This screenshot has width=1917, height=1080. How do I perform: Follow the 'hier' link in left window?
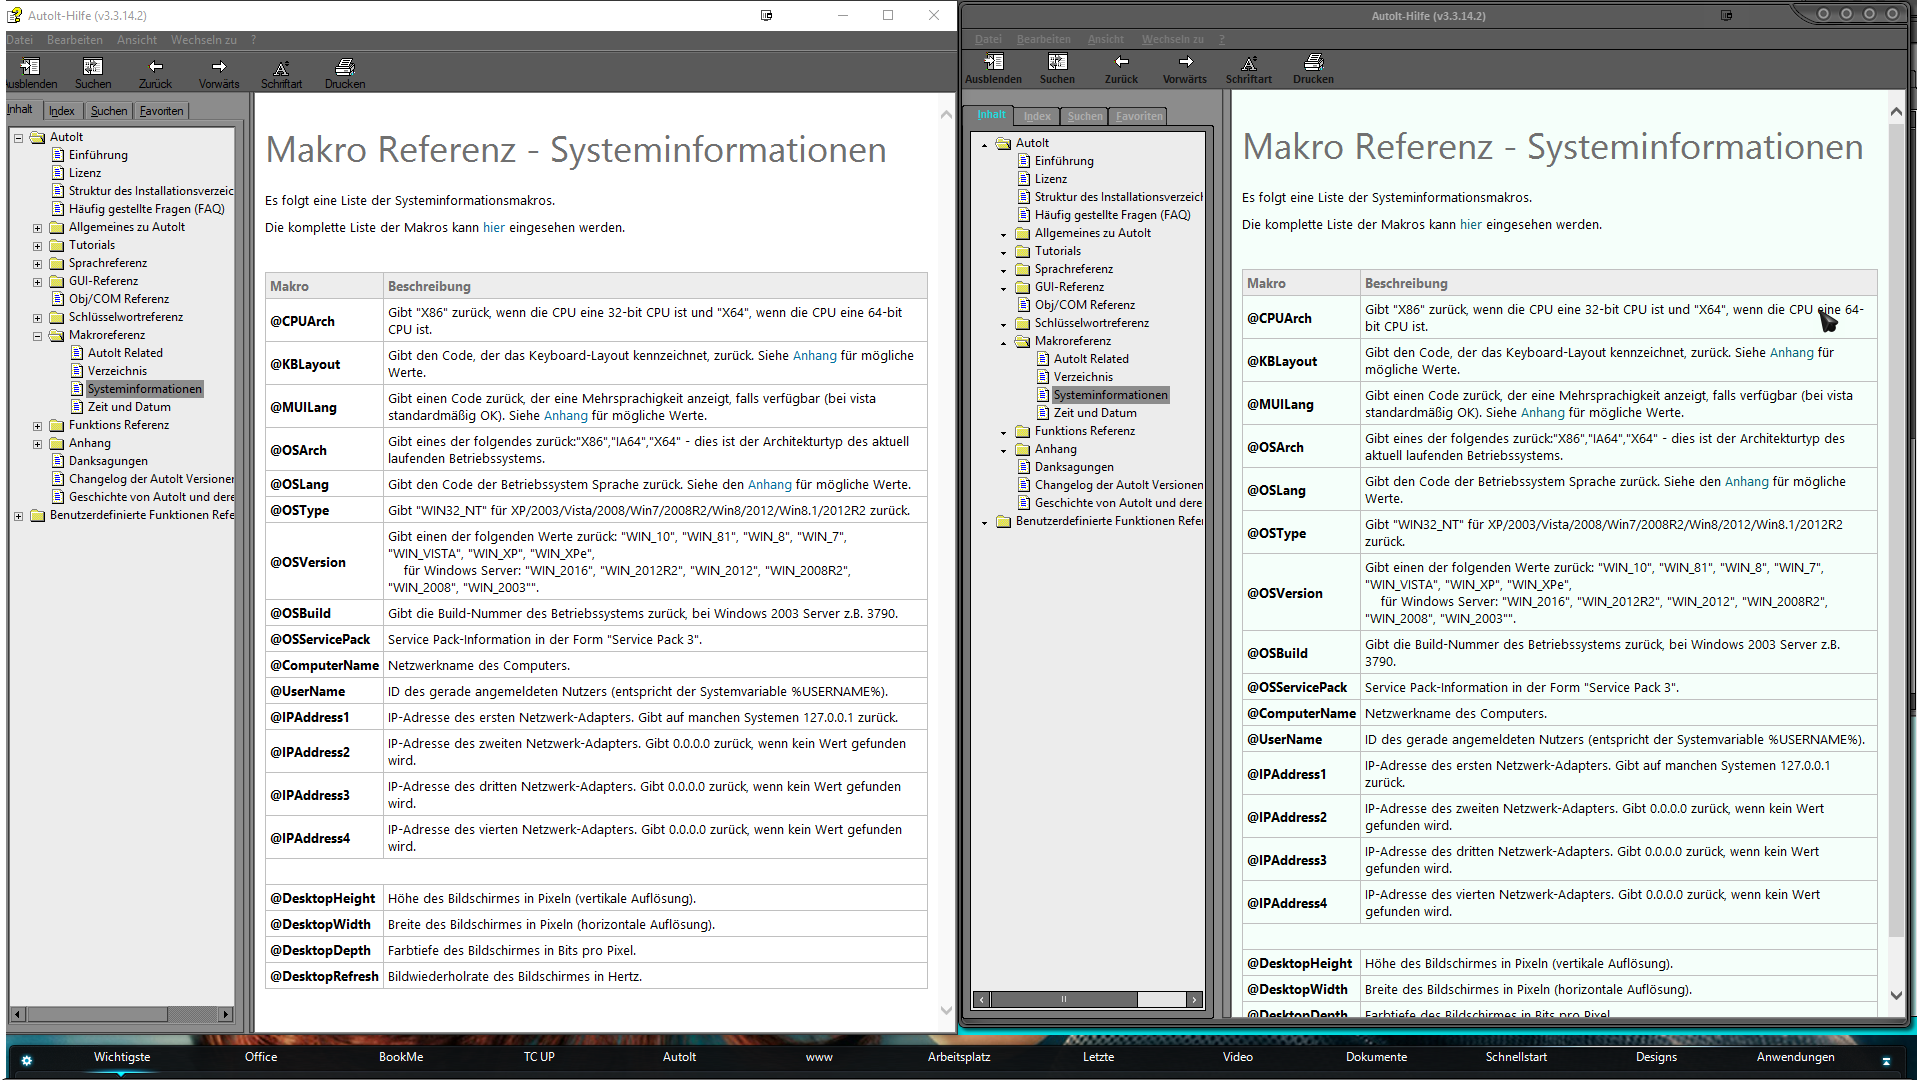click(x=493, y=228)
